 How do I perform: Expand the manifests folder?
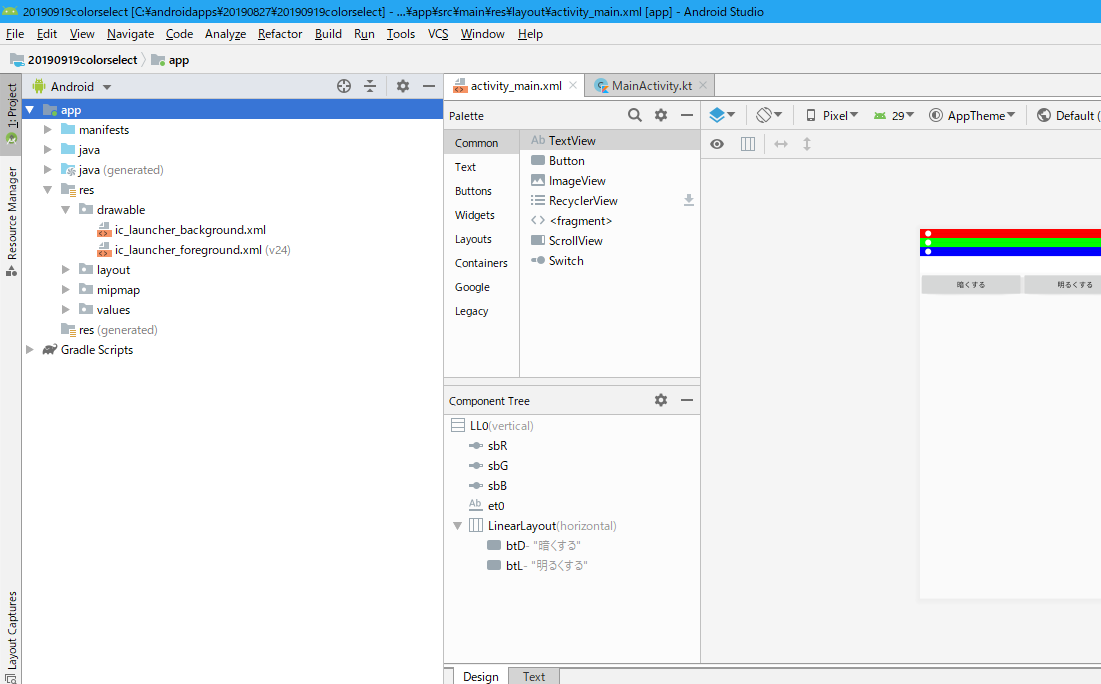[48, 129]
